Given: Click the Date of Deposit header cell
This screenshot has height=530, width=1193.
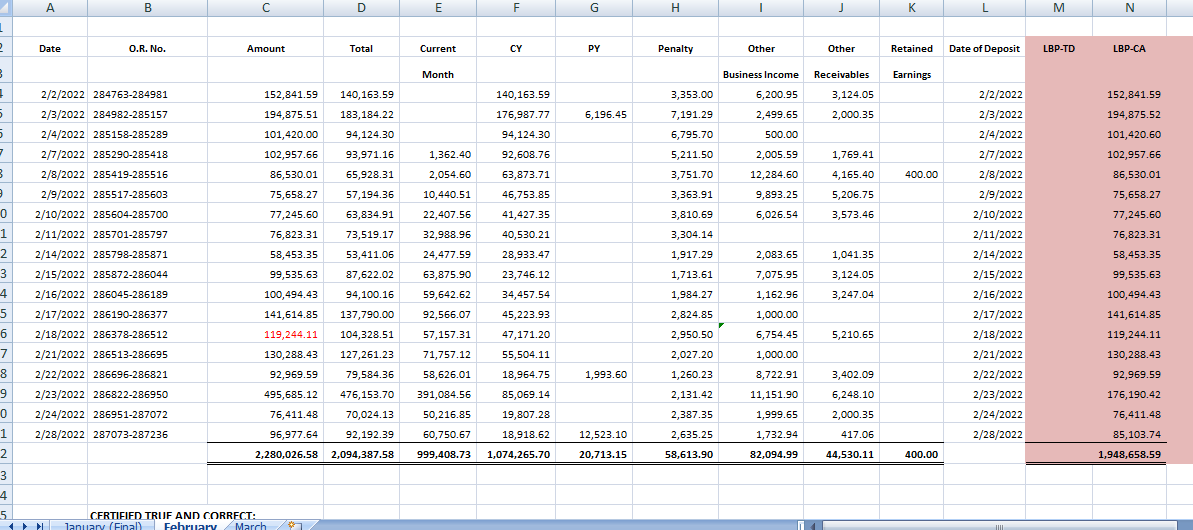Looking at the screenshot, I should [x=985, y=48].
